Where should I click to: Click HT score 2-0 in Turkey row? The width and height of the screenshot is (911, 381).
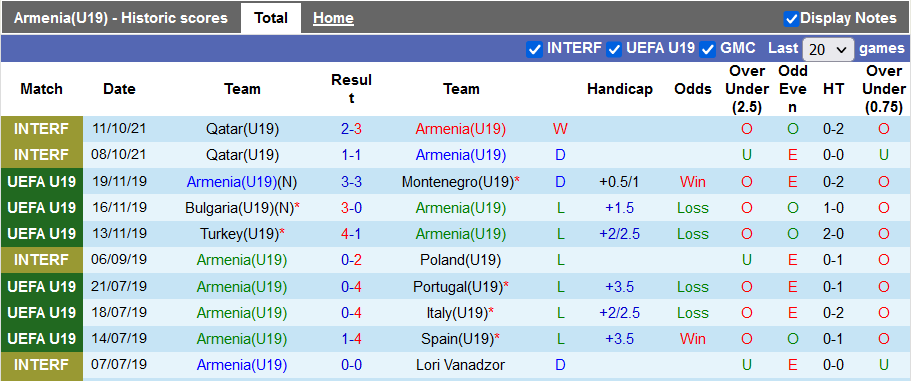(833, 234)
